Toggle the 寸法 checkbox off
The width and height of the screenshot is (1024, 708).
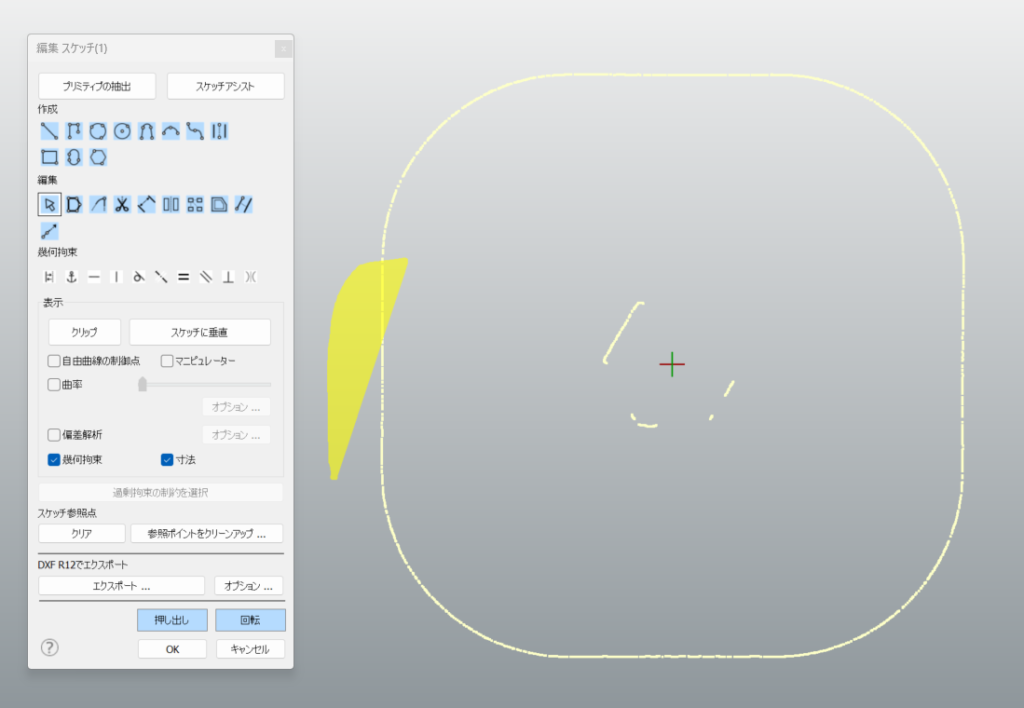tap(167, 460)
